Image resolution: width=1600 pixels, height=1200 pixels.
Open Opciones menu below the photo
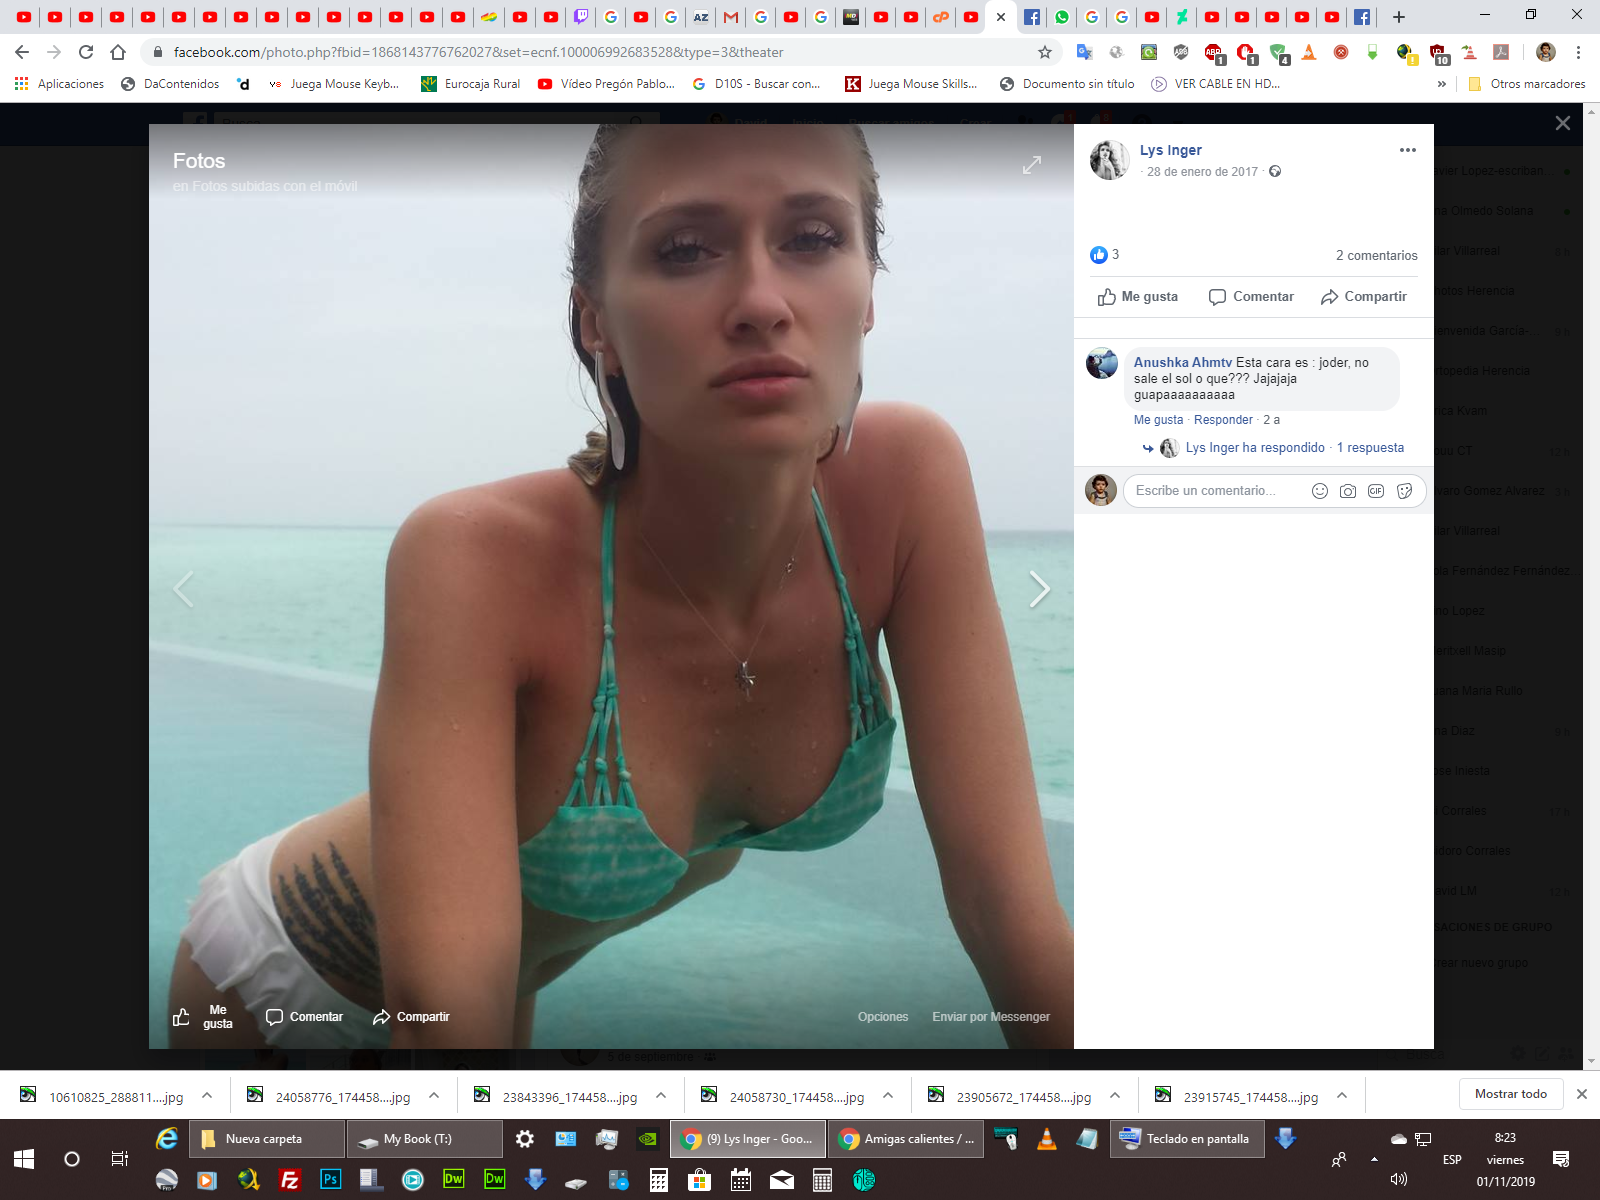tap(882, 1017)
